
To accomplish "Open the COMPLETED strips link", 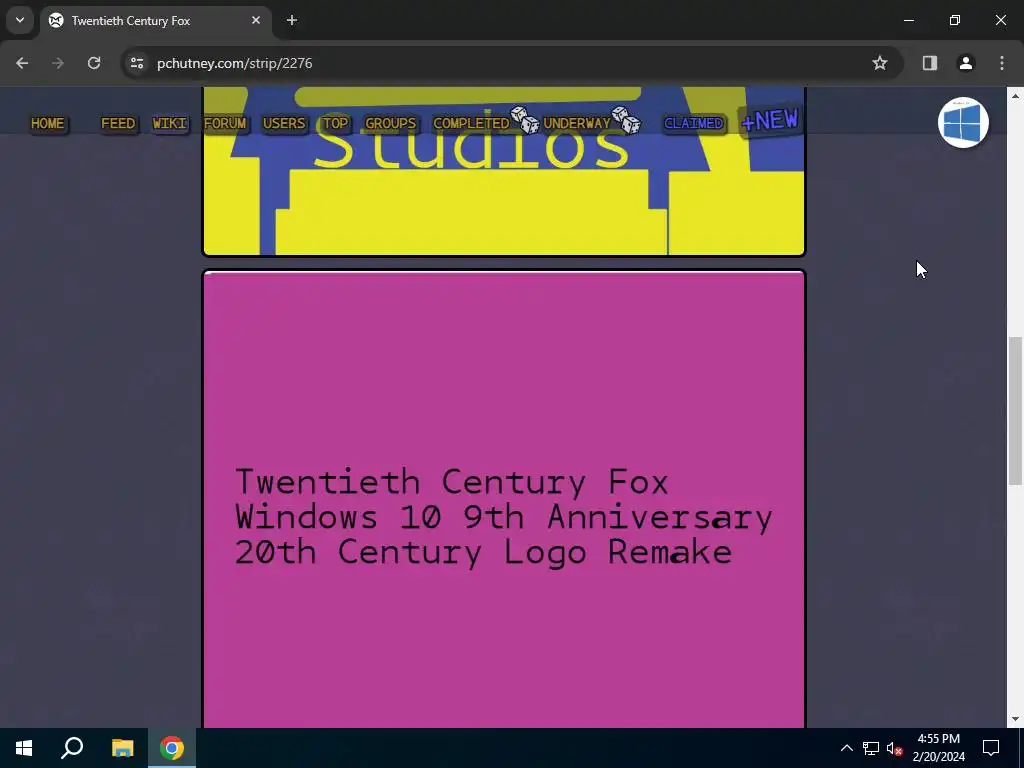I will pyautogui.click(x=471, y=123).
